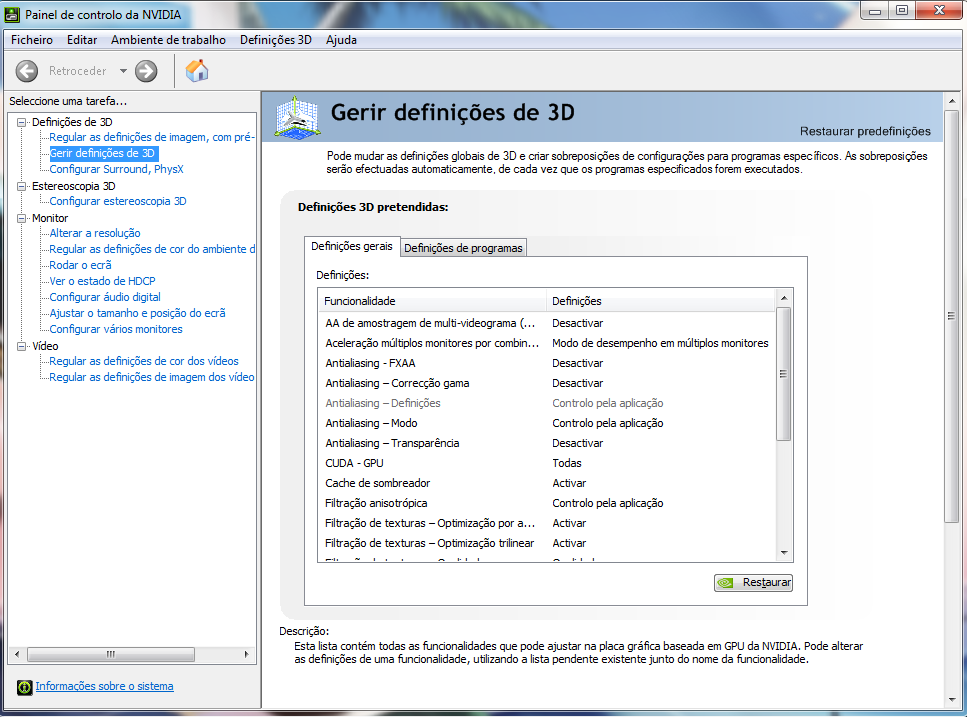Click the 'Todas' value for CUDA - GPU
The width and height of the screenshot is (967, 717).
tap(567, 464)
